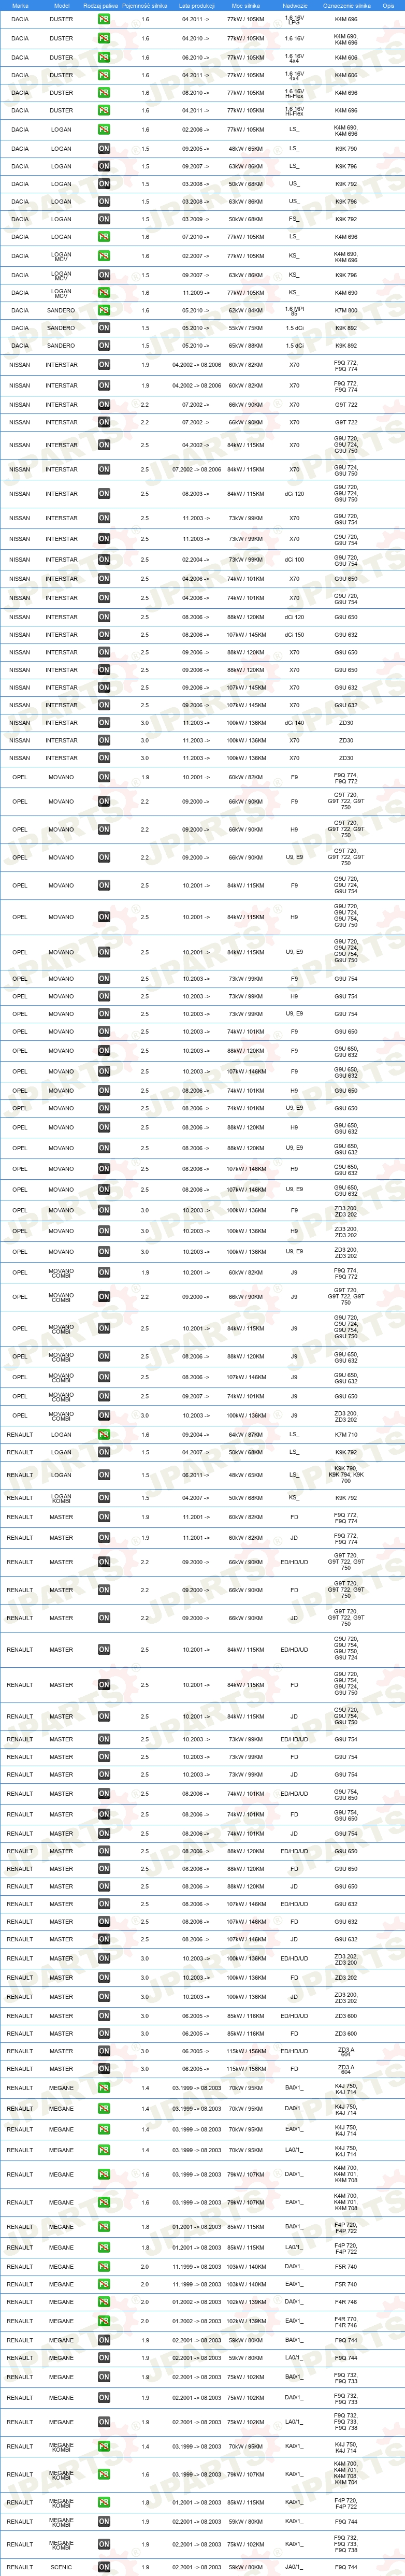Select the '1.6 16V LPG' body cell
Viewport: 405px width, 2576px height.
click(x=294, y=19)
